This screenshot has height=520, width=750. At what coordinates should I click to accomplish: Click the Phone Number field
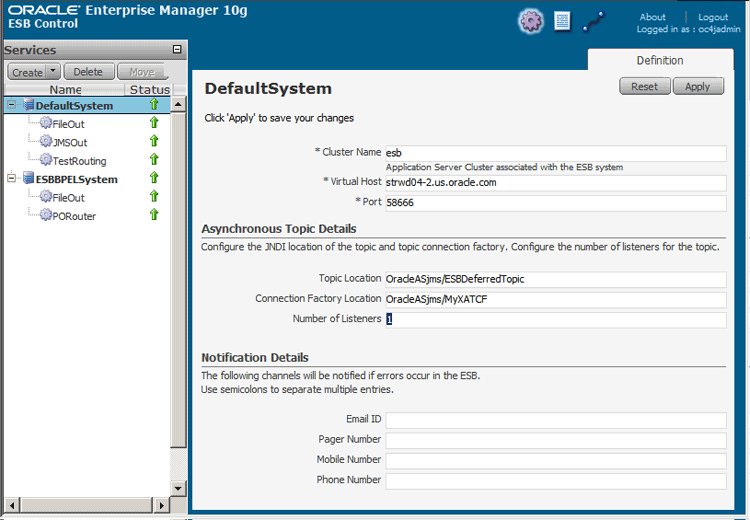(556, 481)
